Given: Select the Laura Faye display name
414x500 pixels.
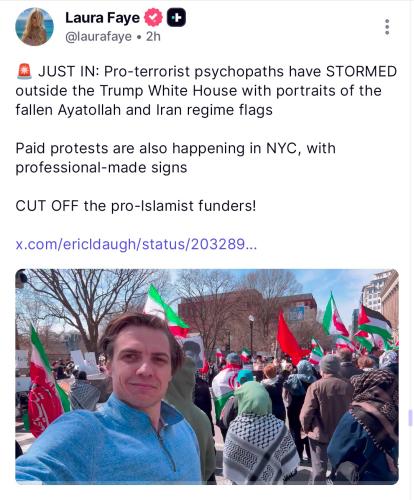Looking at the screenshot, I should (x=102, y=18).
